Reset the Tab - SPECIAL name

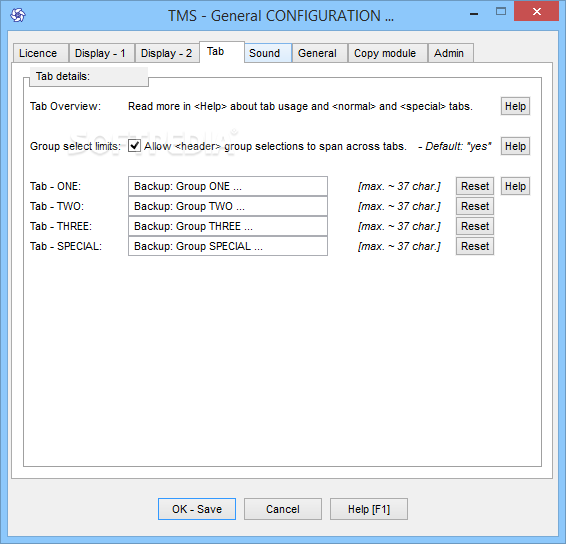tap(475, 246)
